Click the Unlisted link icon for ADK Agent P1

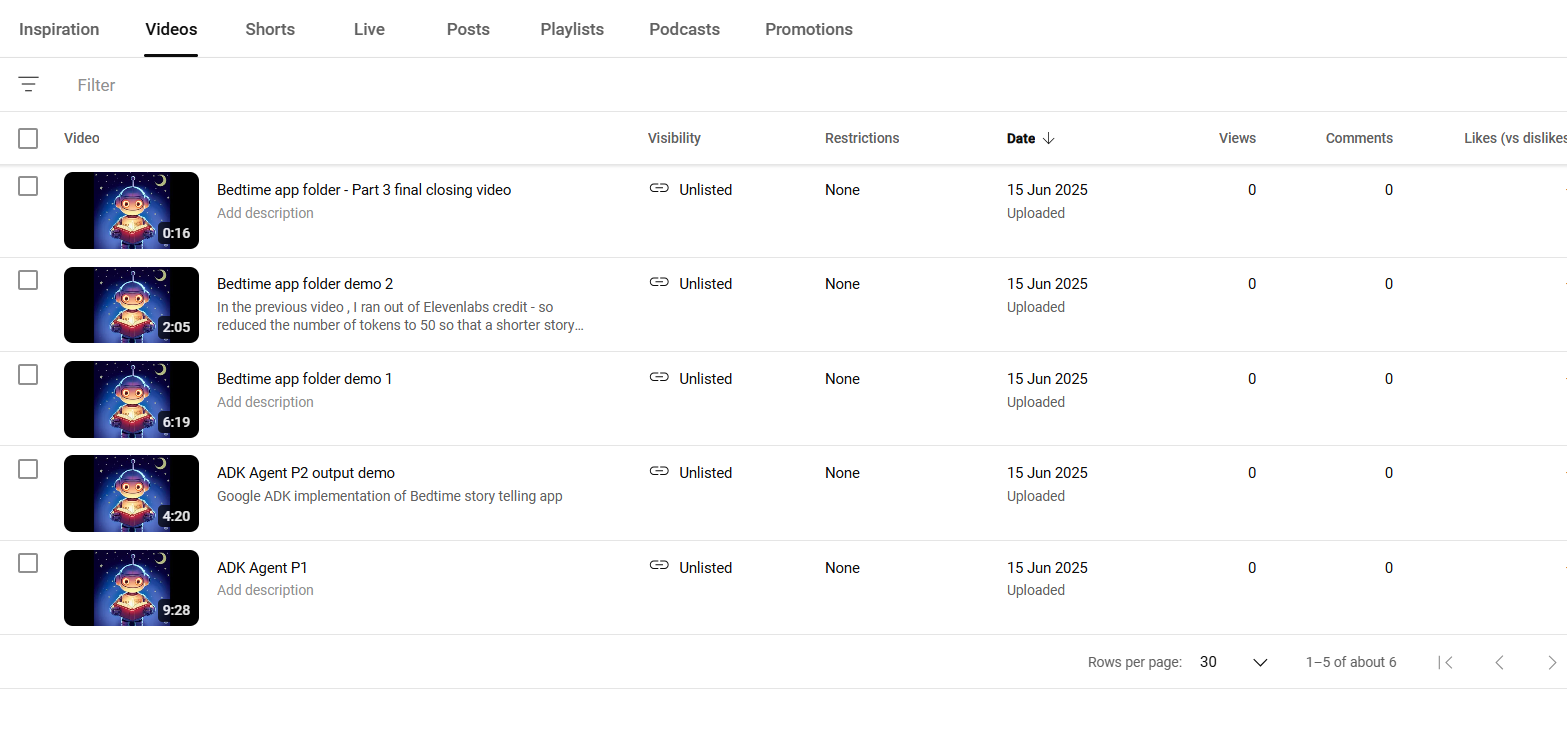659,566
